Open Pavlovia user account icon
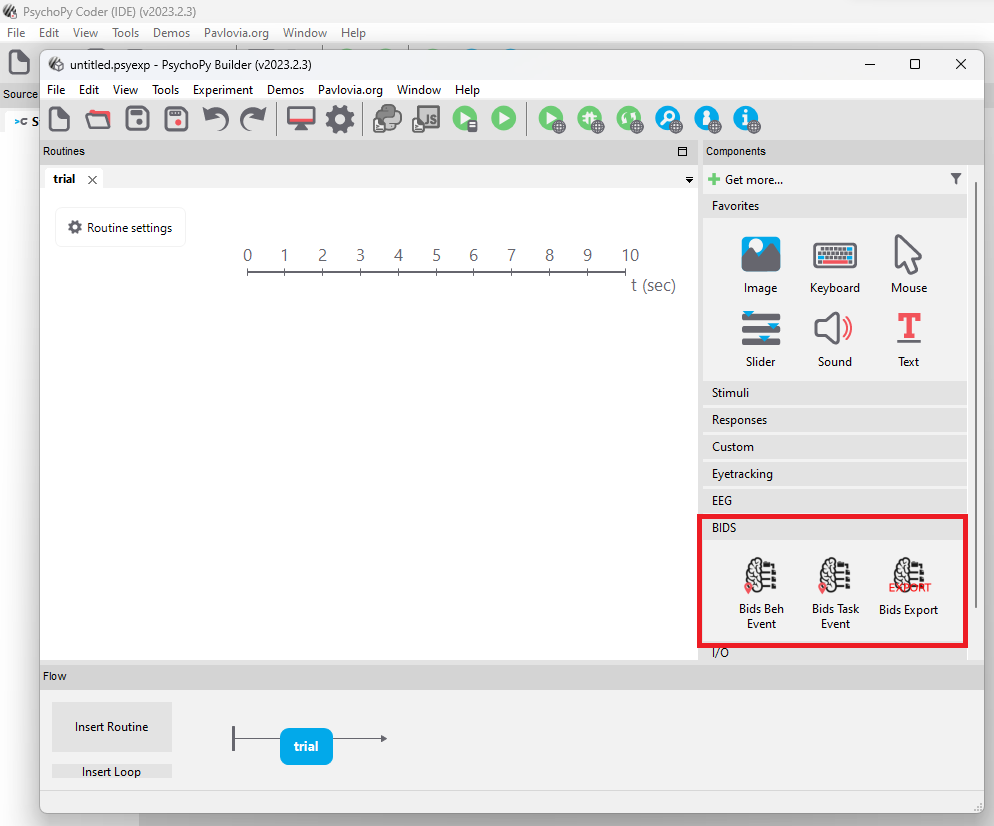This screenshot has height=826, width=994. (x=707, y=119)
